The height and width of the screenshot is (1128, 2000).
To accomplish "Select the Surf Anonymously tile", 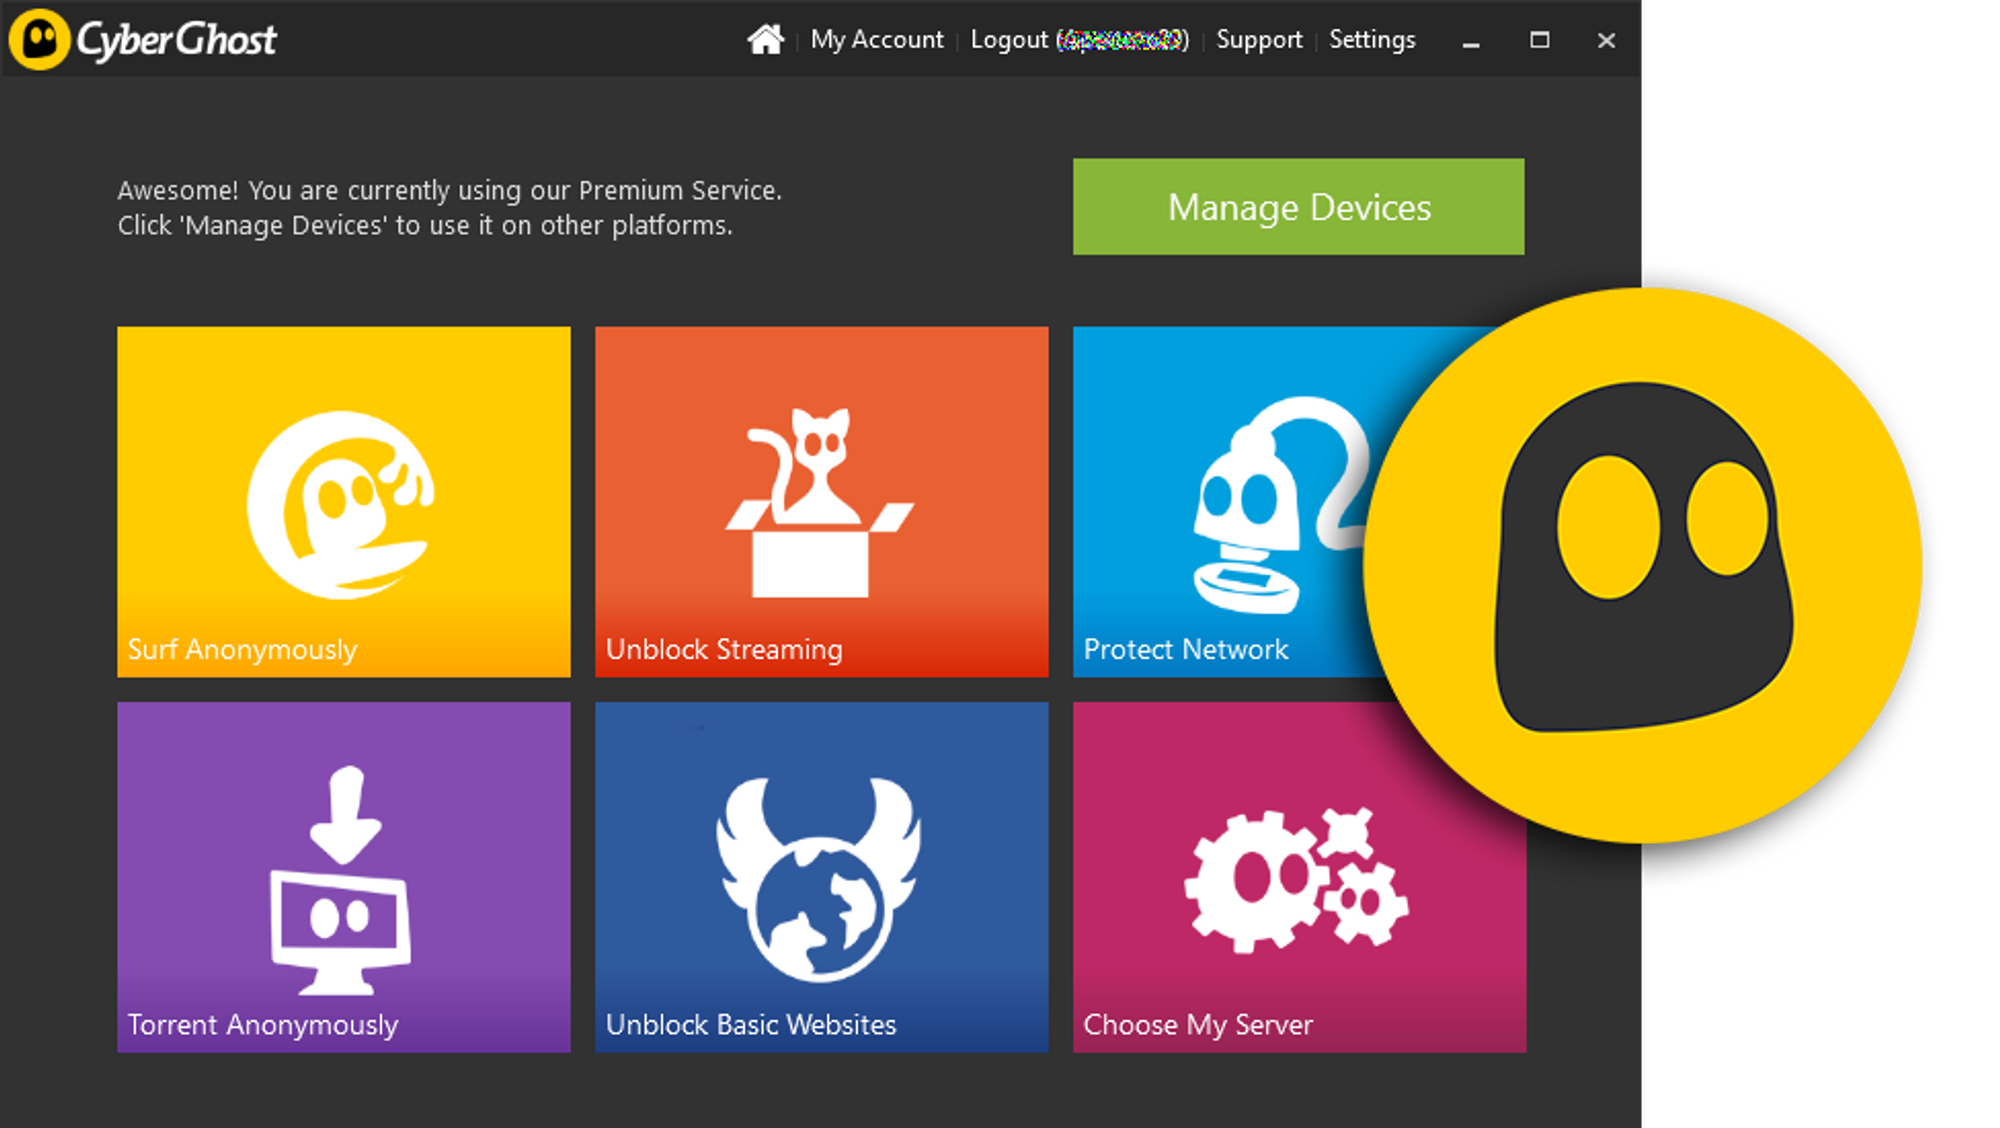I will pos(344,502).
